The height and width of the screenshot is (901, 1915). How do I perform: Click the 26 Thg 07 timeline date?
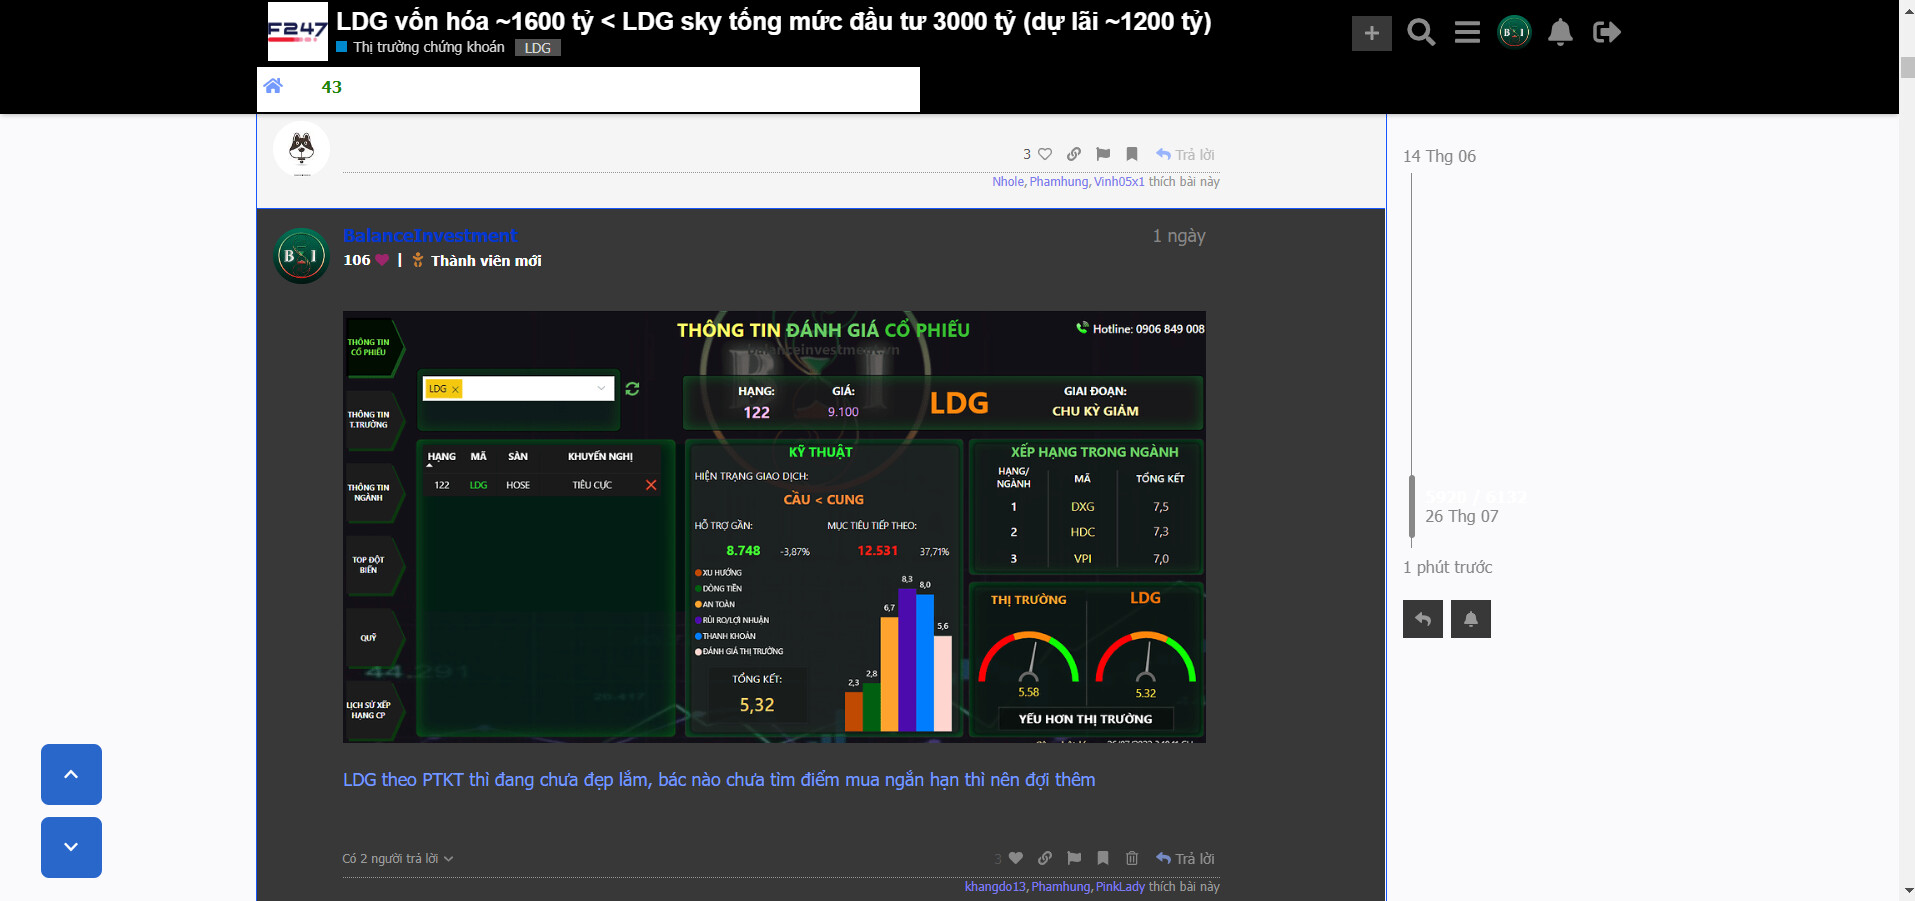1462,516
